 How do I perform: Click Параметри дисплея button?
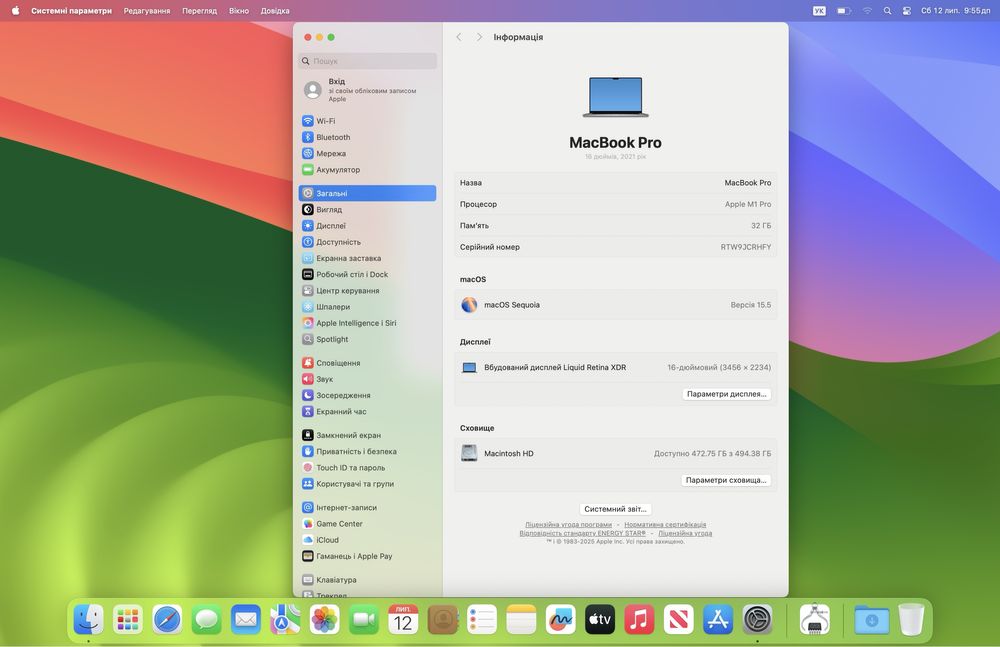[x=726, y=394]
